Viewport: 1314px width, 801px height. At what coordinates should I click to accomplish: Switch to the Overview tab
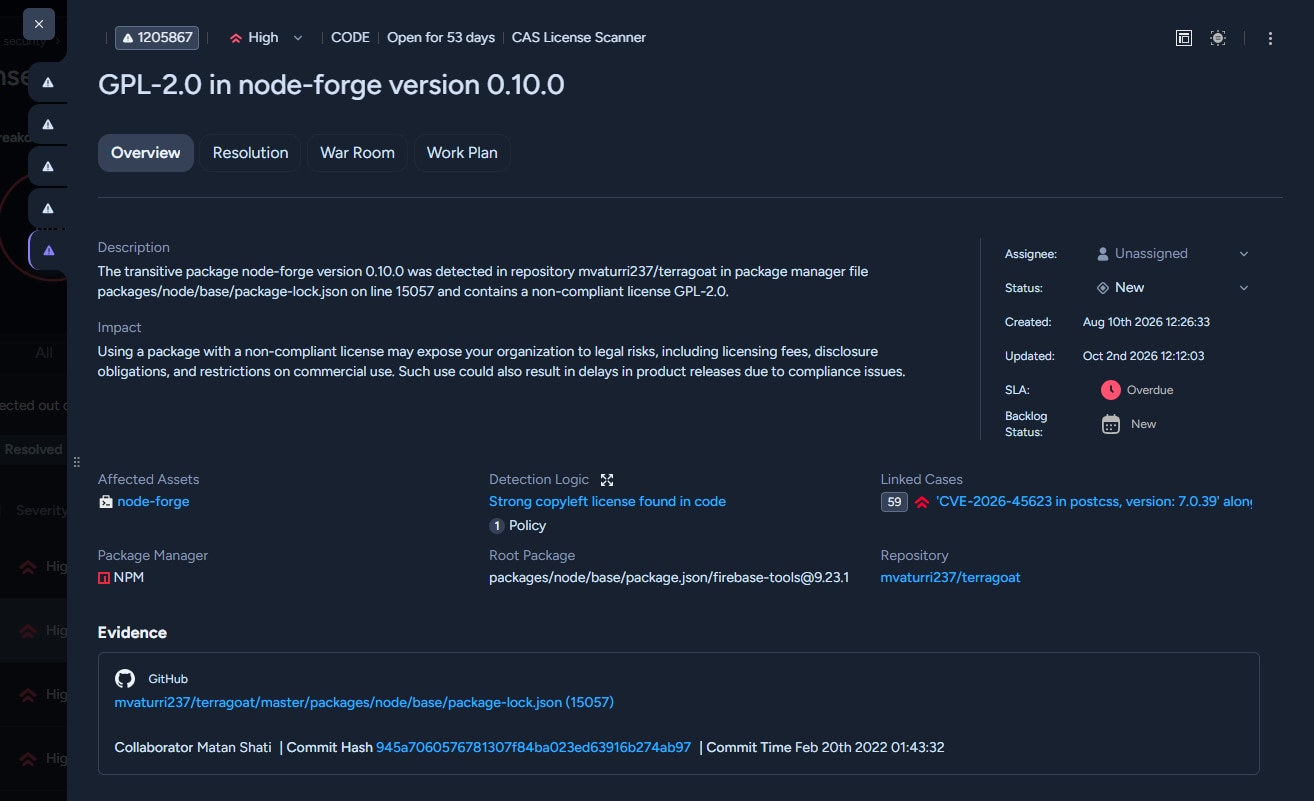146,153
